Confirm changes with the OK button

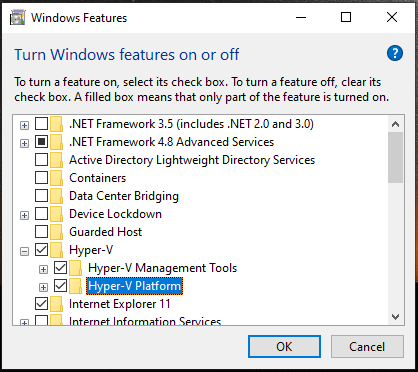(284, 347)
